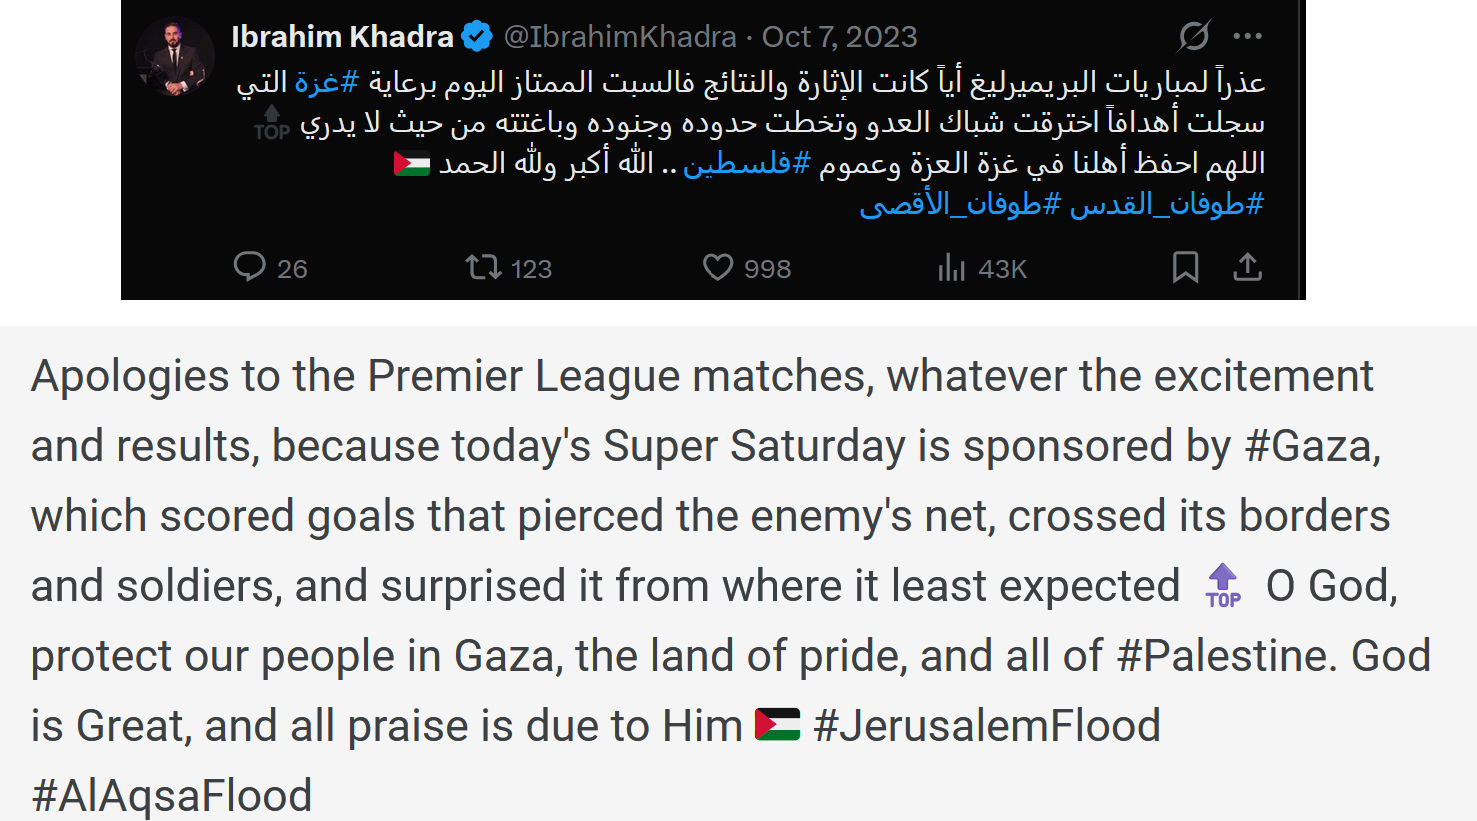Image resolution: width=1477 pixels, height=821 pixels.
Task: Open the three-dot more options menu
Action: tap(1247, 35)
